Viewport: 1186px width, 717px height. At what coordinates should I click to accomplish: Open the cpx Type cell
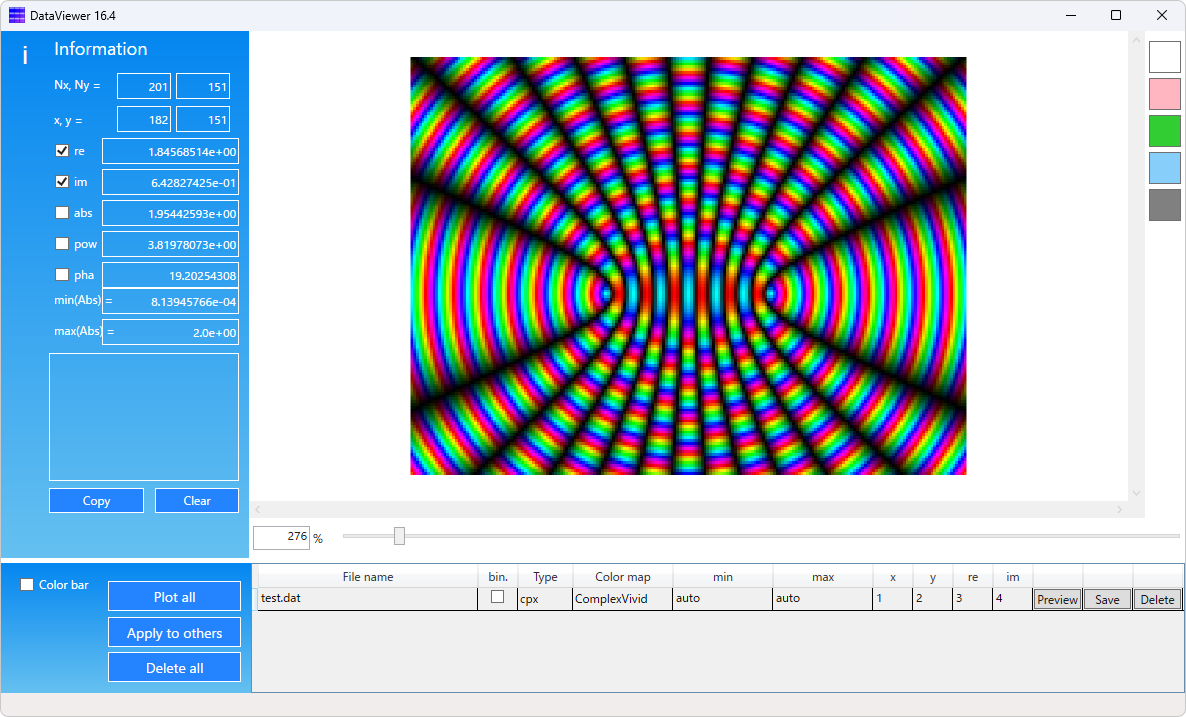(x=545, y=598)
